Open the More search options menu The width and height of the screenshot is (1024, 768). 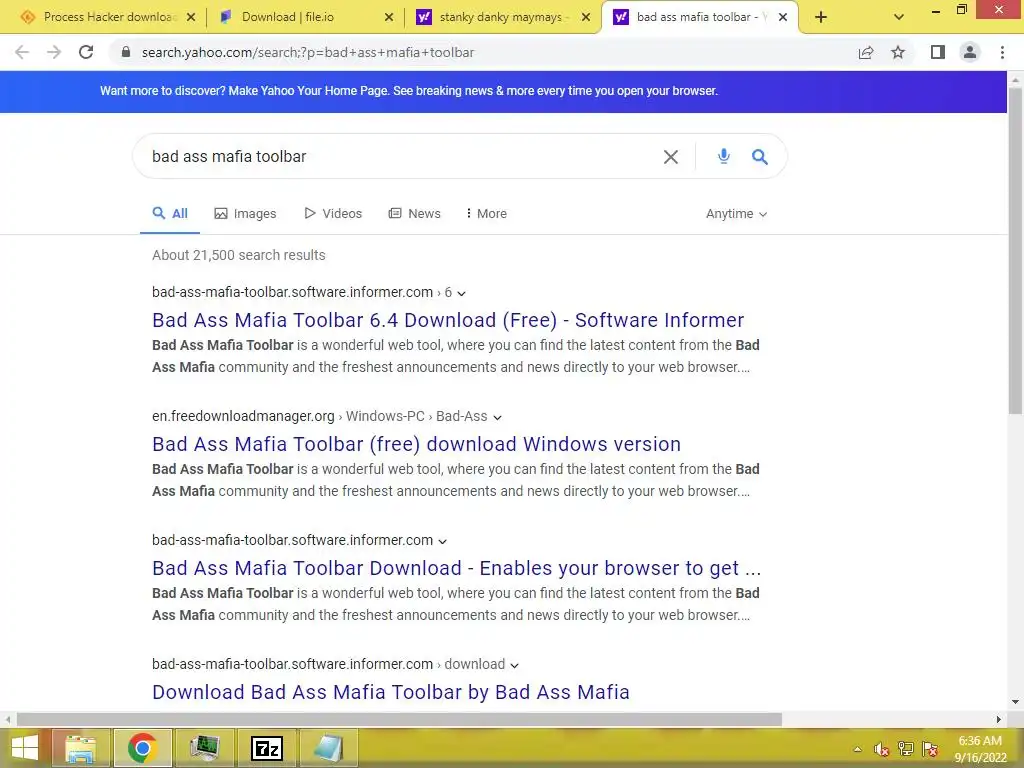486,214
